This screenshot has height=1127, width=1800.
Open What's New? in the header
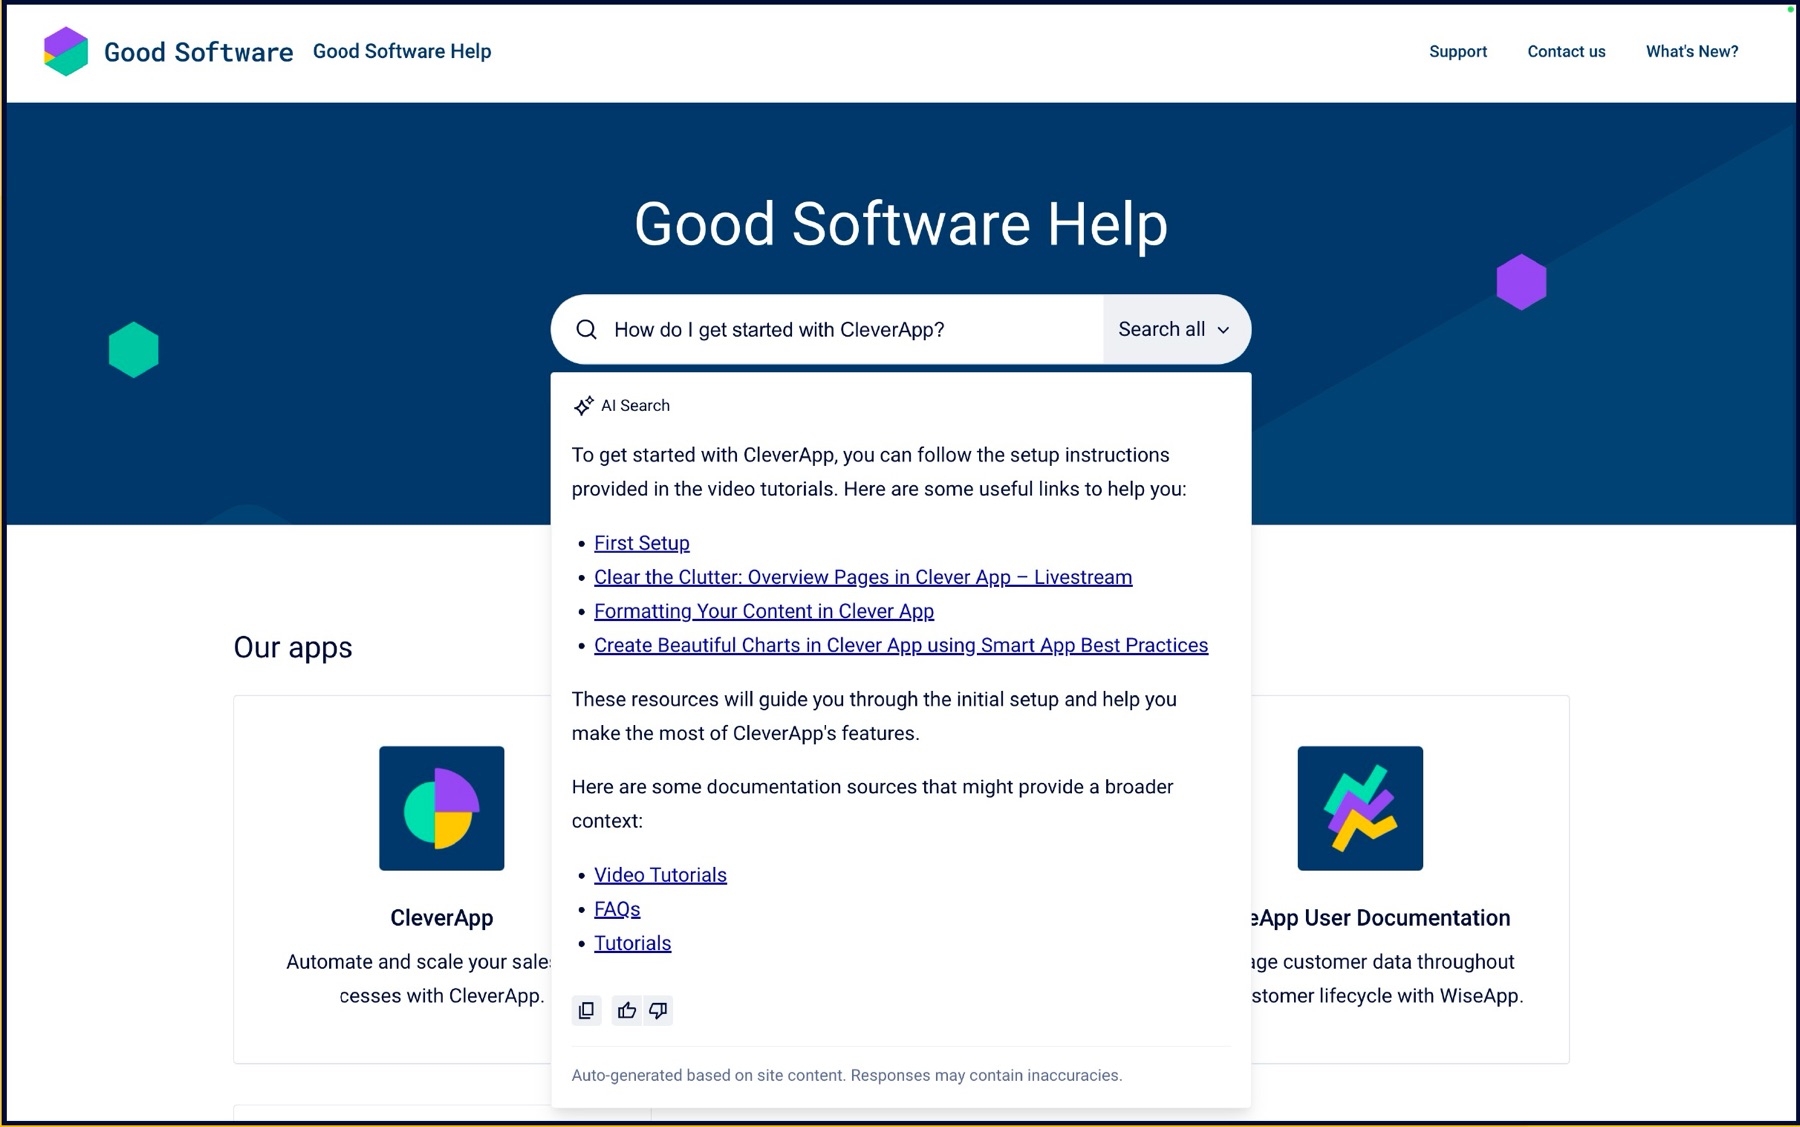[1692, 51]
